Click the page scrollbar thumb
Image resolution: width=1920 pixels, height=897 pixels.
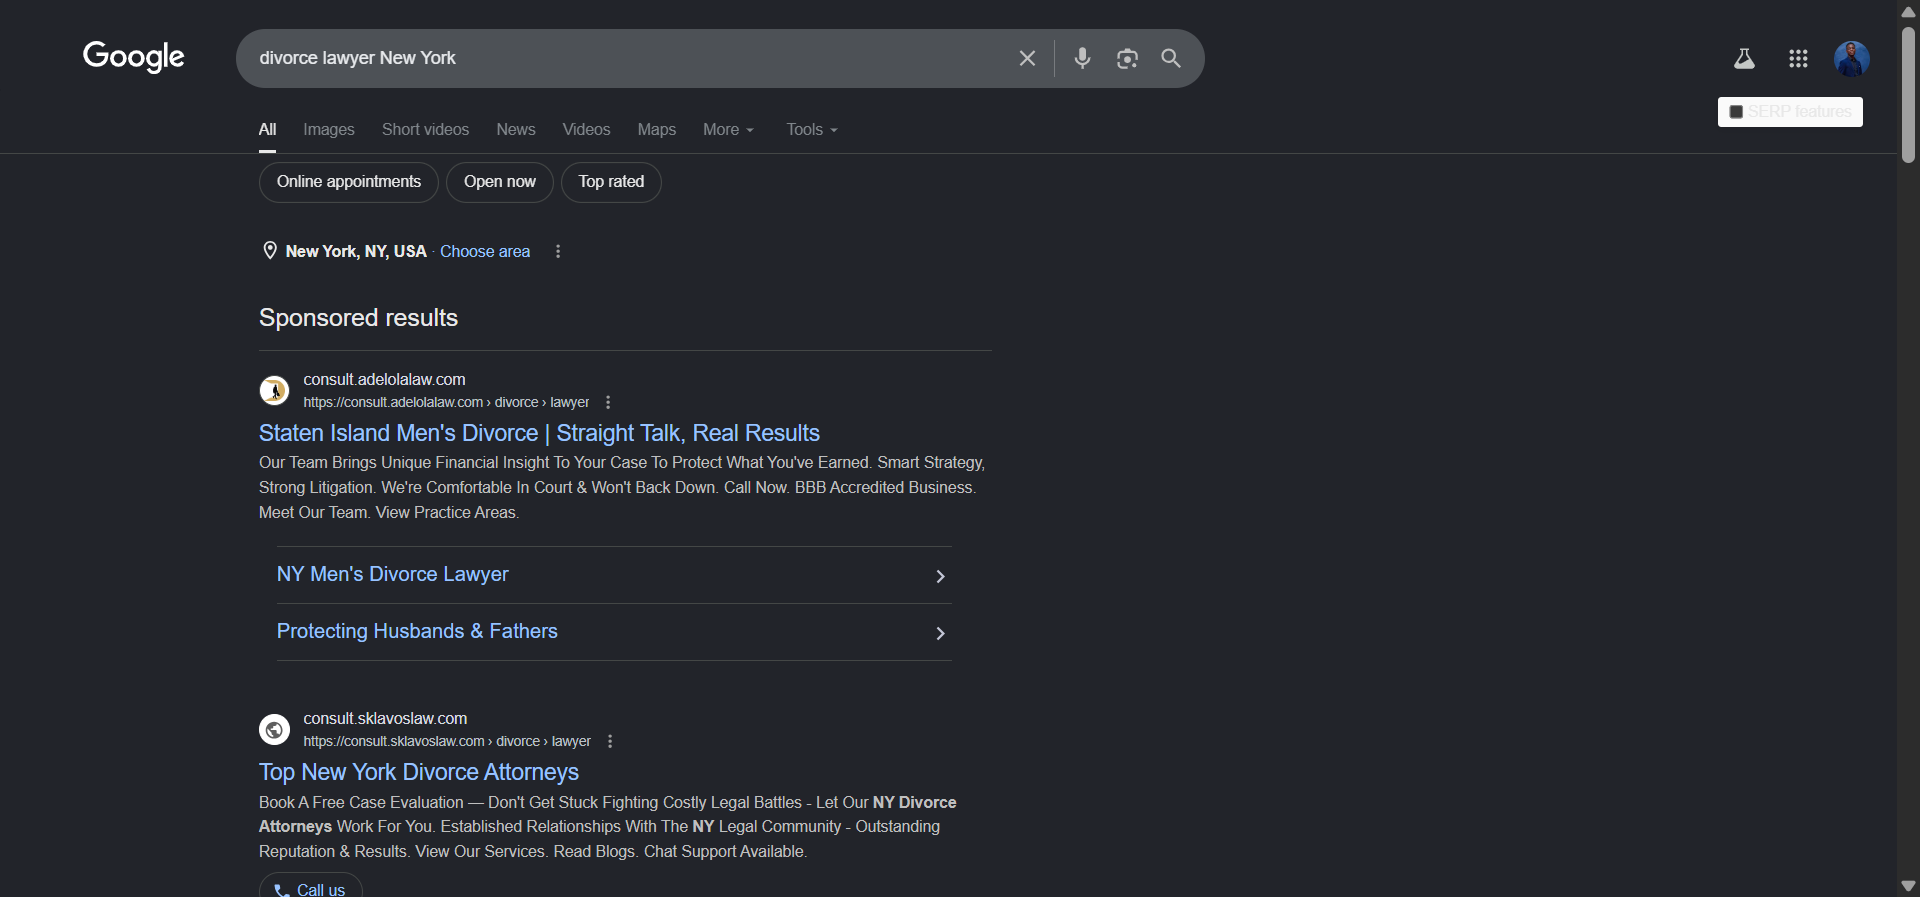click(x=1908, y=95)
